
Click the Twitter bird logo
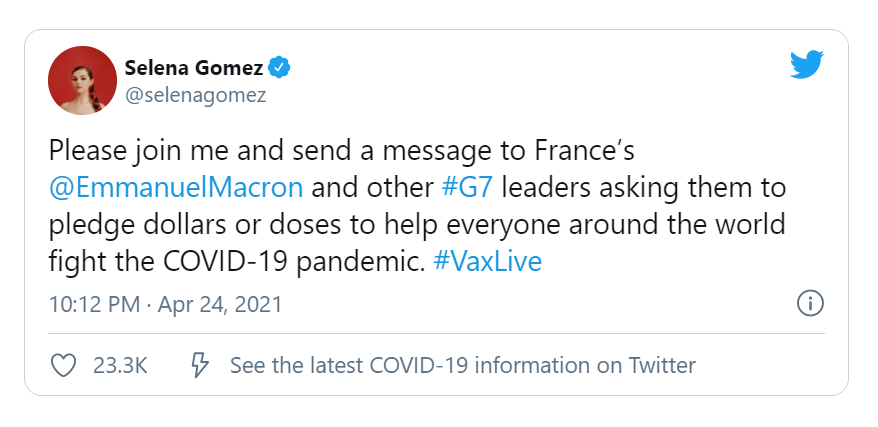pyautogui.click(x=806, y=65)
